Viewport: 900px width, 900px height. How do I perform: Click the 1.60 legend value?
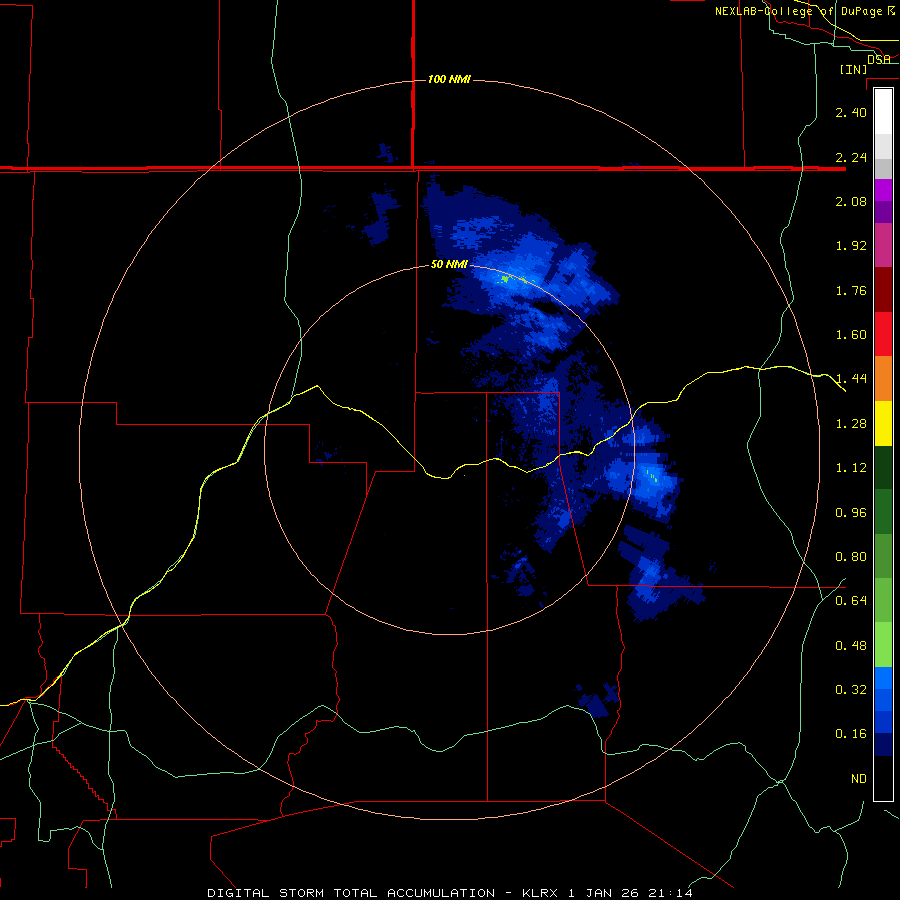[851, 335]
